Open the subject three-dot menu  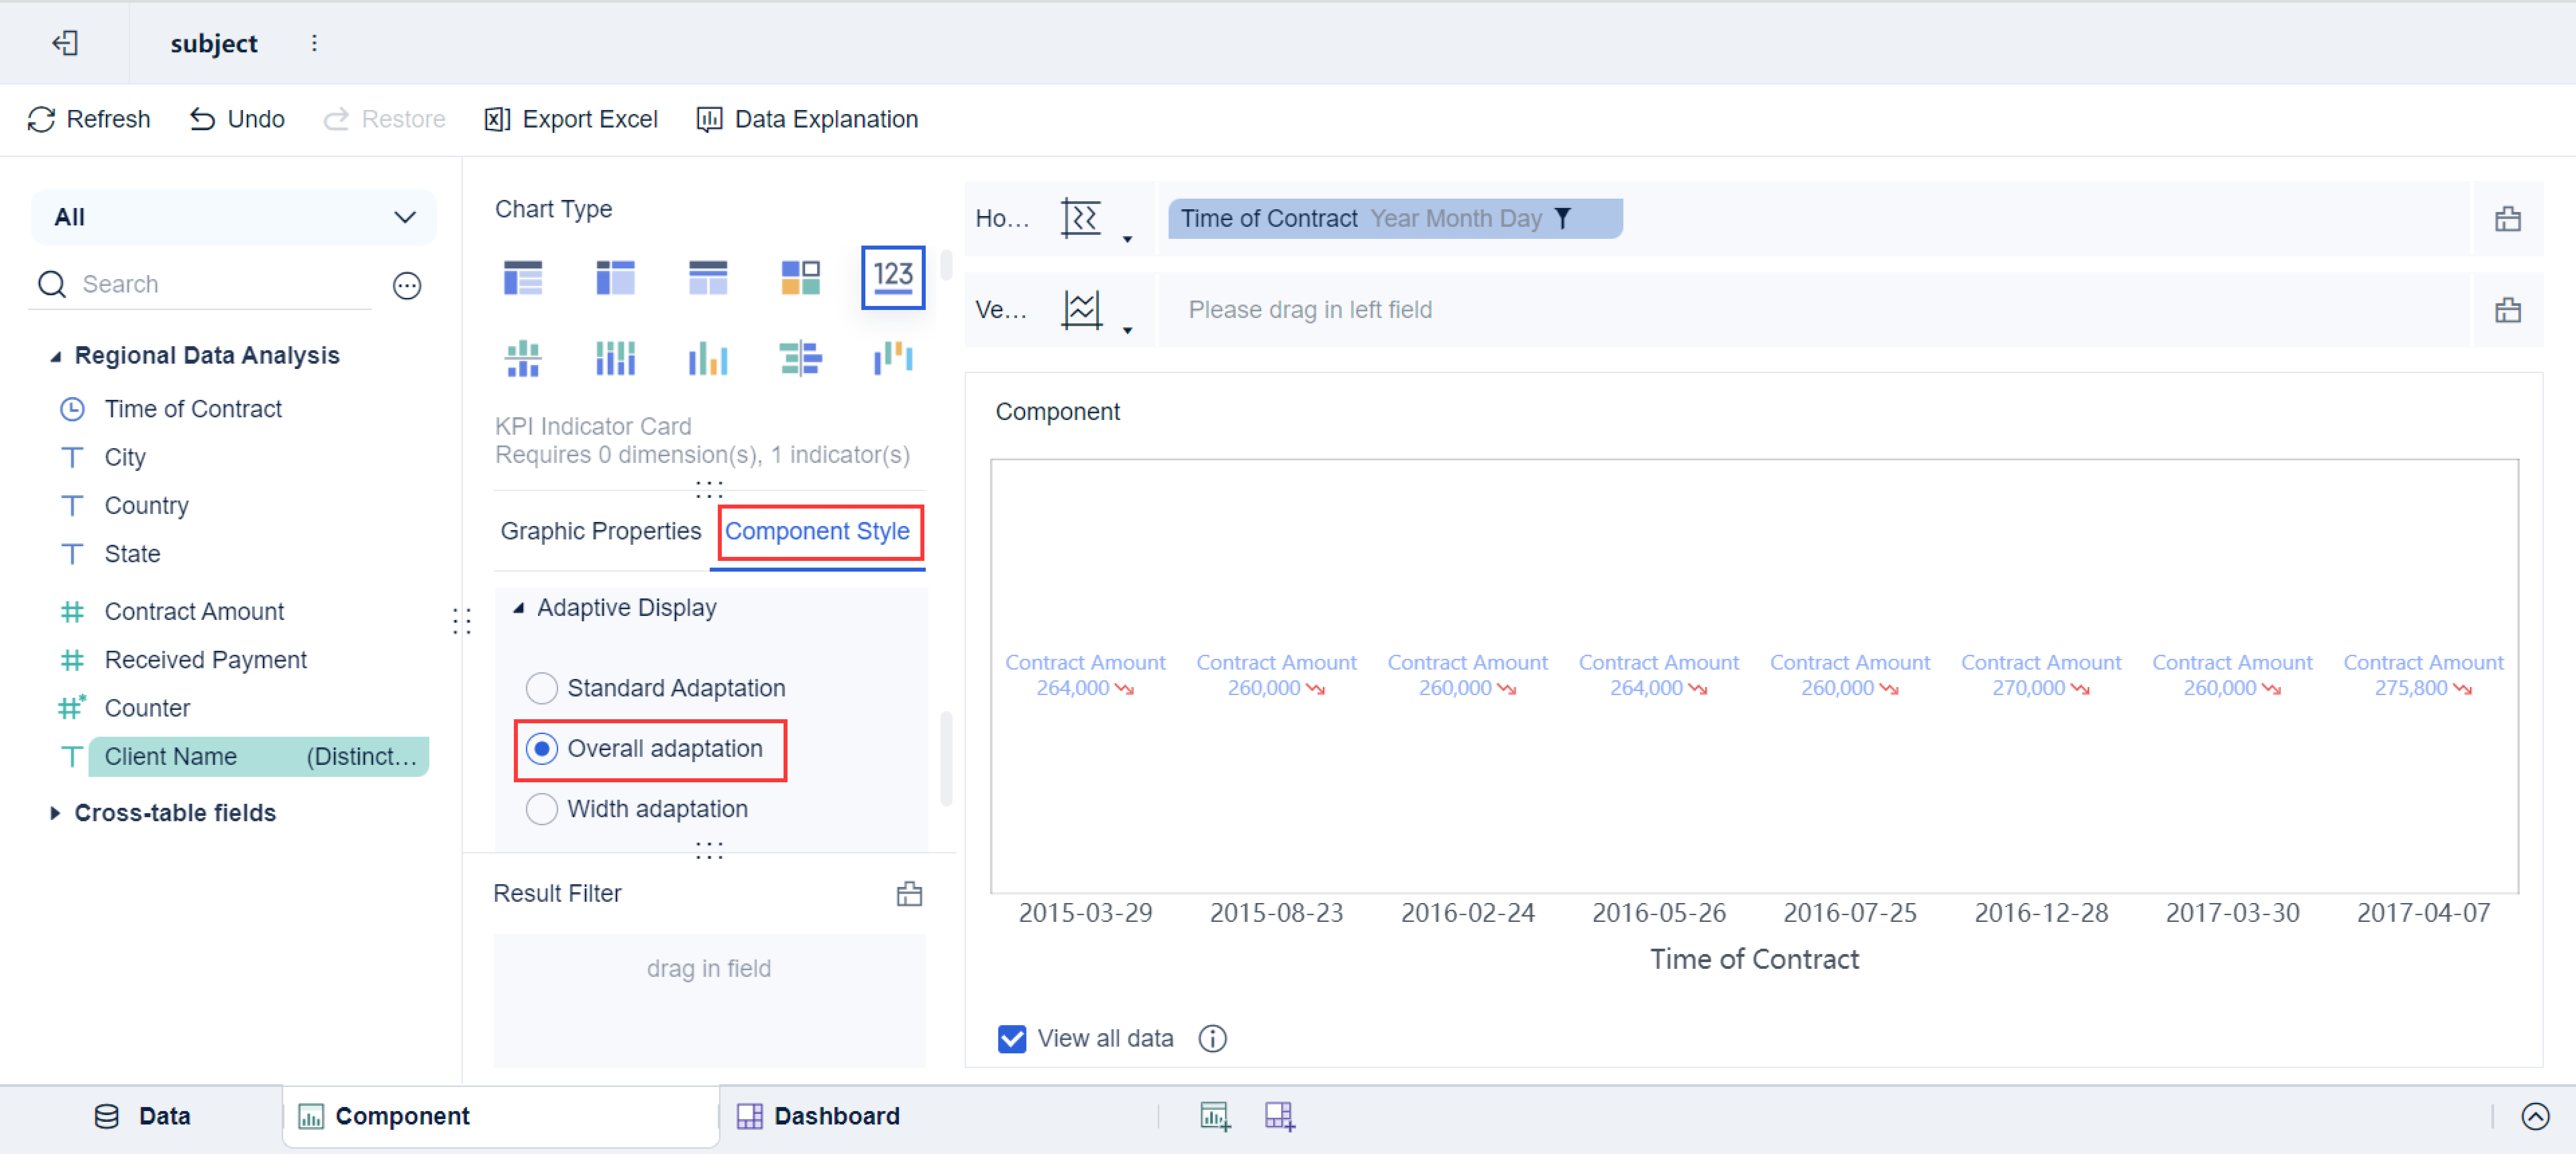tap(314, 43)
